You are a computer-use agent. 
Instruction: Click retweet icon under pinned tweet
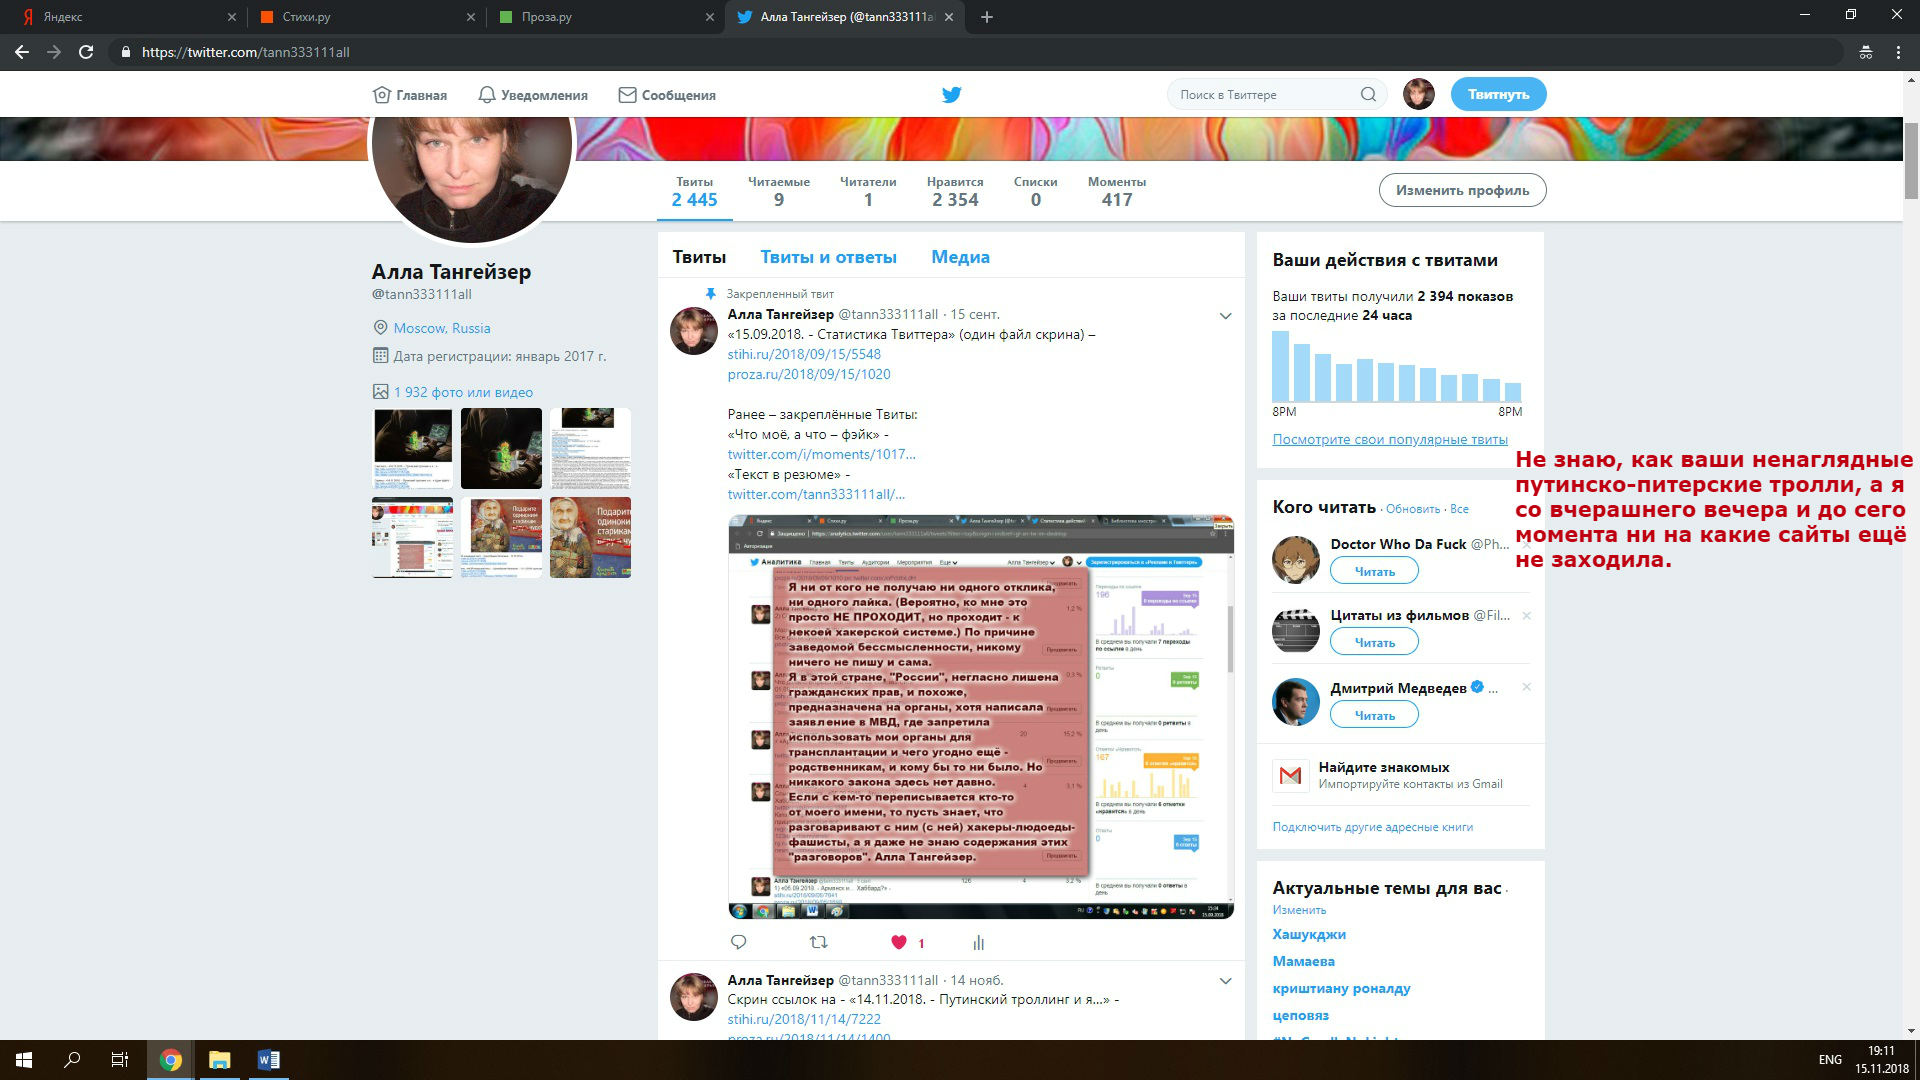818,942
